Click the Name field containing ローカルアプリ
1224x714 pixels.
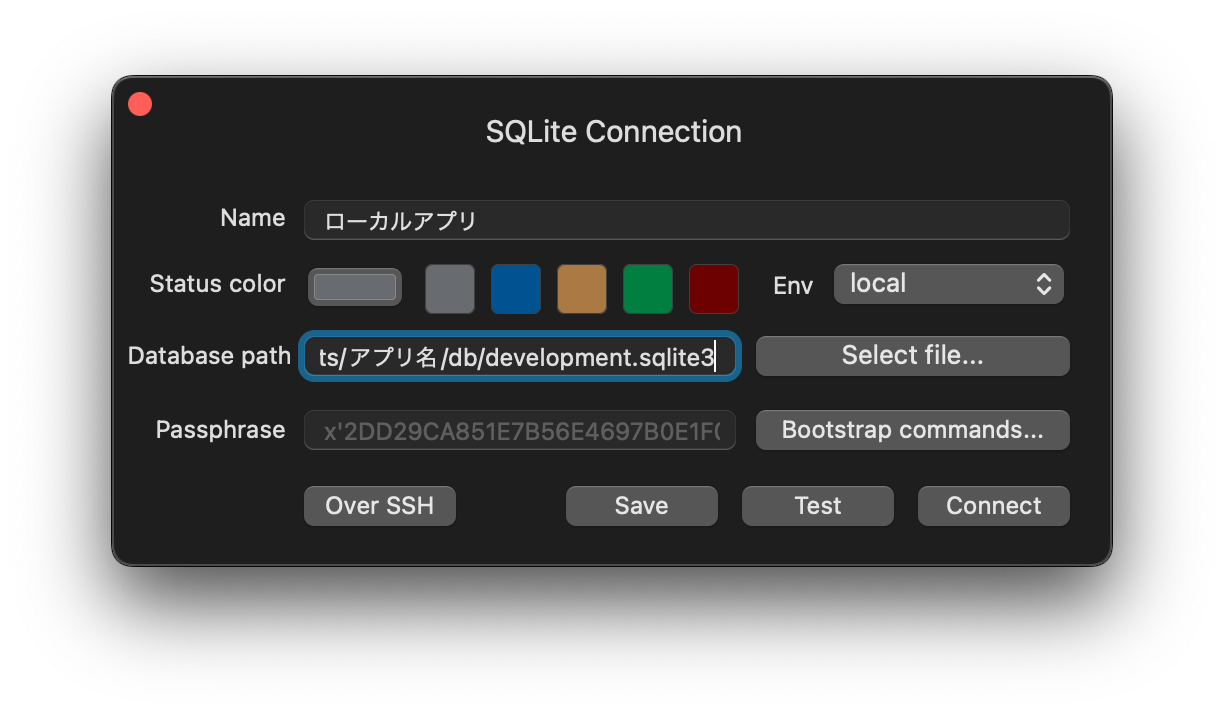[686, 220]
